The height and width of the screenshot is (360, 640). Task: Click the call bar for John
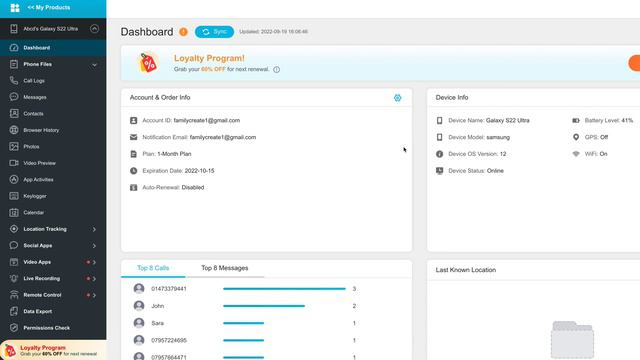point(264,306)
